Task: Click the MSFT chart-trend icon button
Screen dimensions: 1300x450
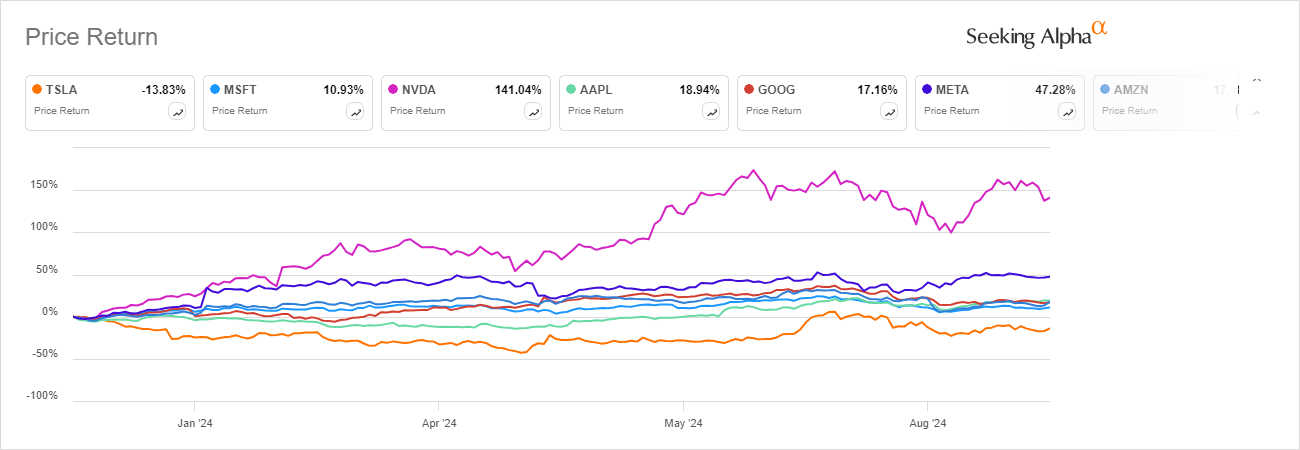Action: click(354, 112)
